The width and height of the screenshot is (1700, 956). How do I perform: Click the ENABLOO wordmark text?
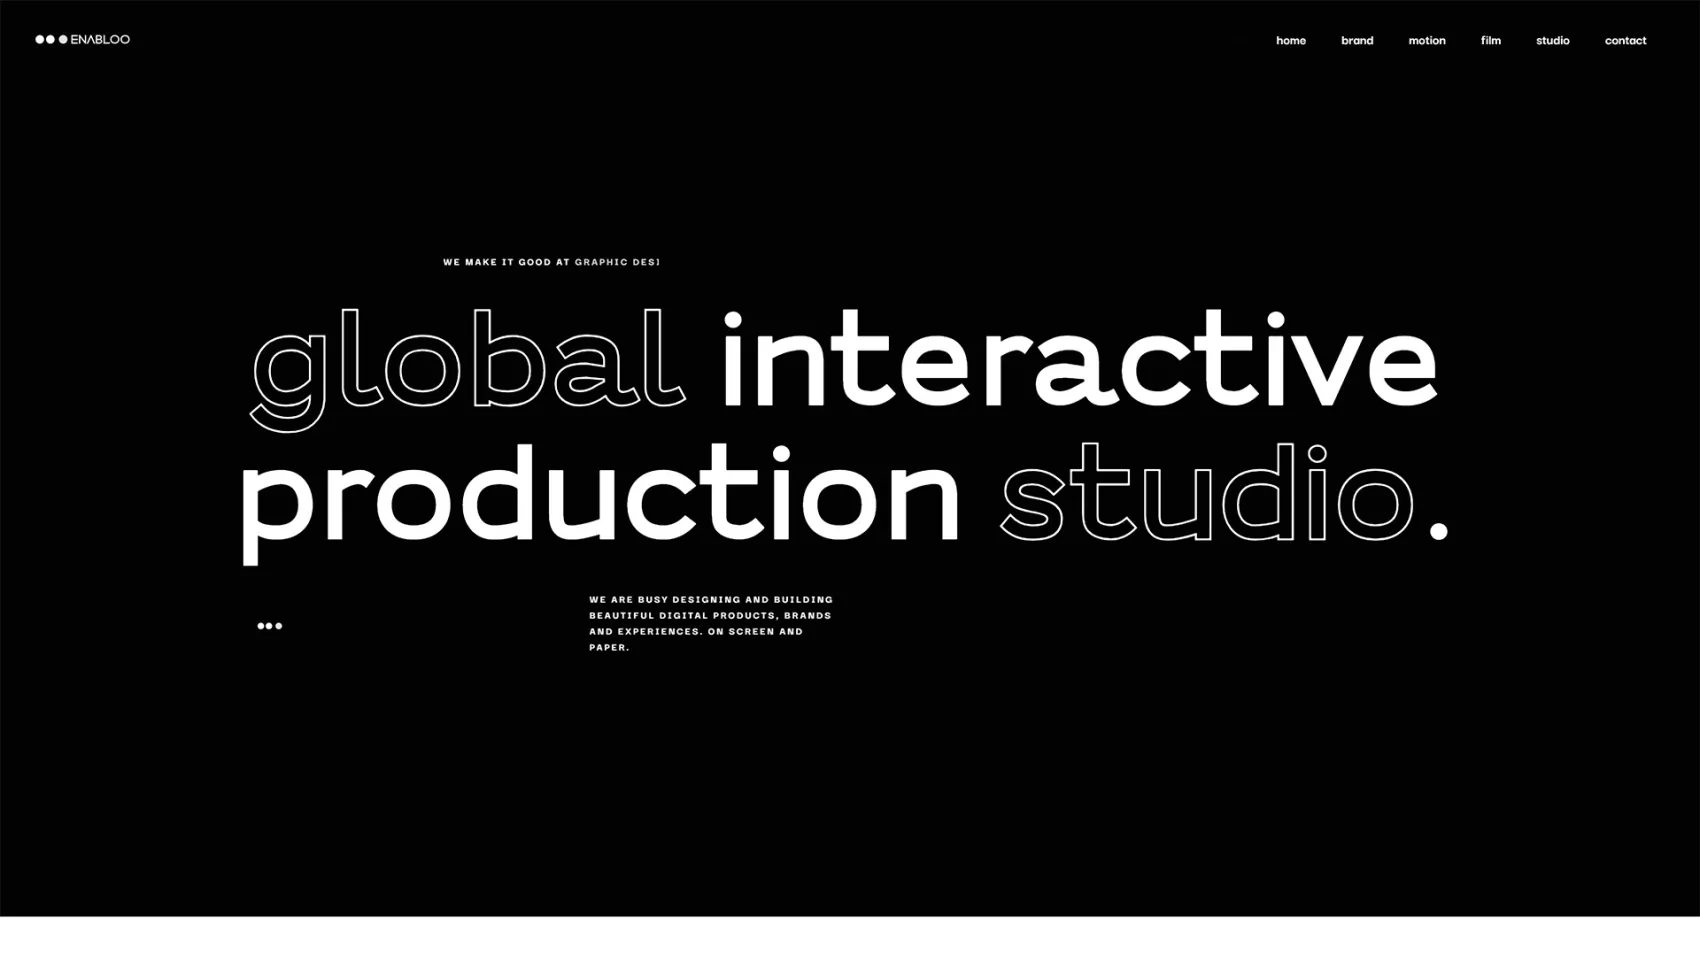point(100,40)
